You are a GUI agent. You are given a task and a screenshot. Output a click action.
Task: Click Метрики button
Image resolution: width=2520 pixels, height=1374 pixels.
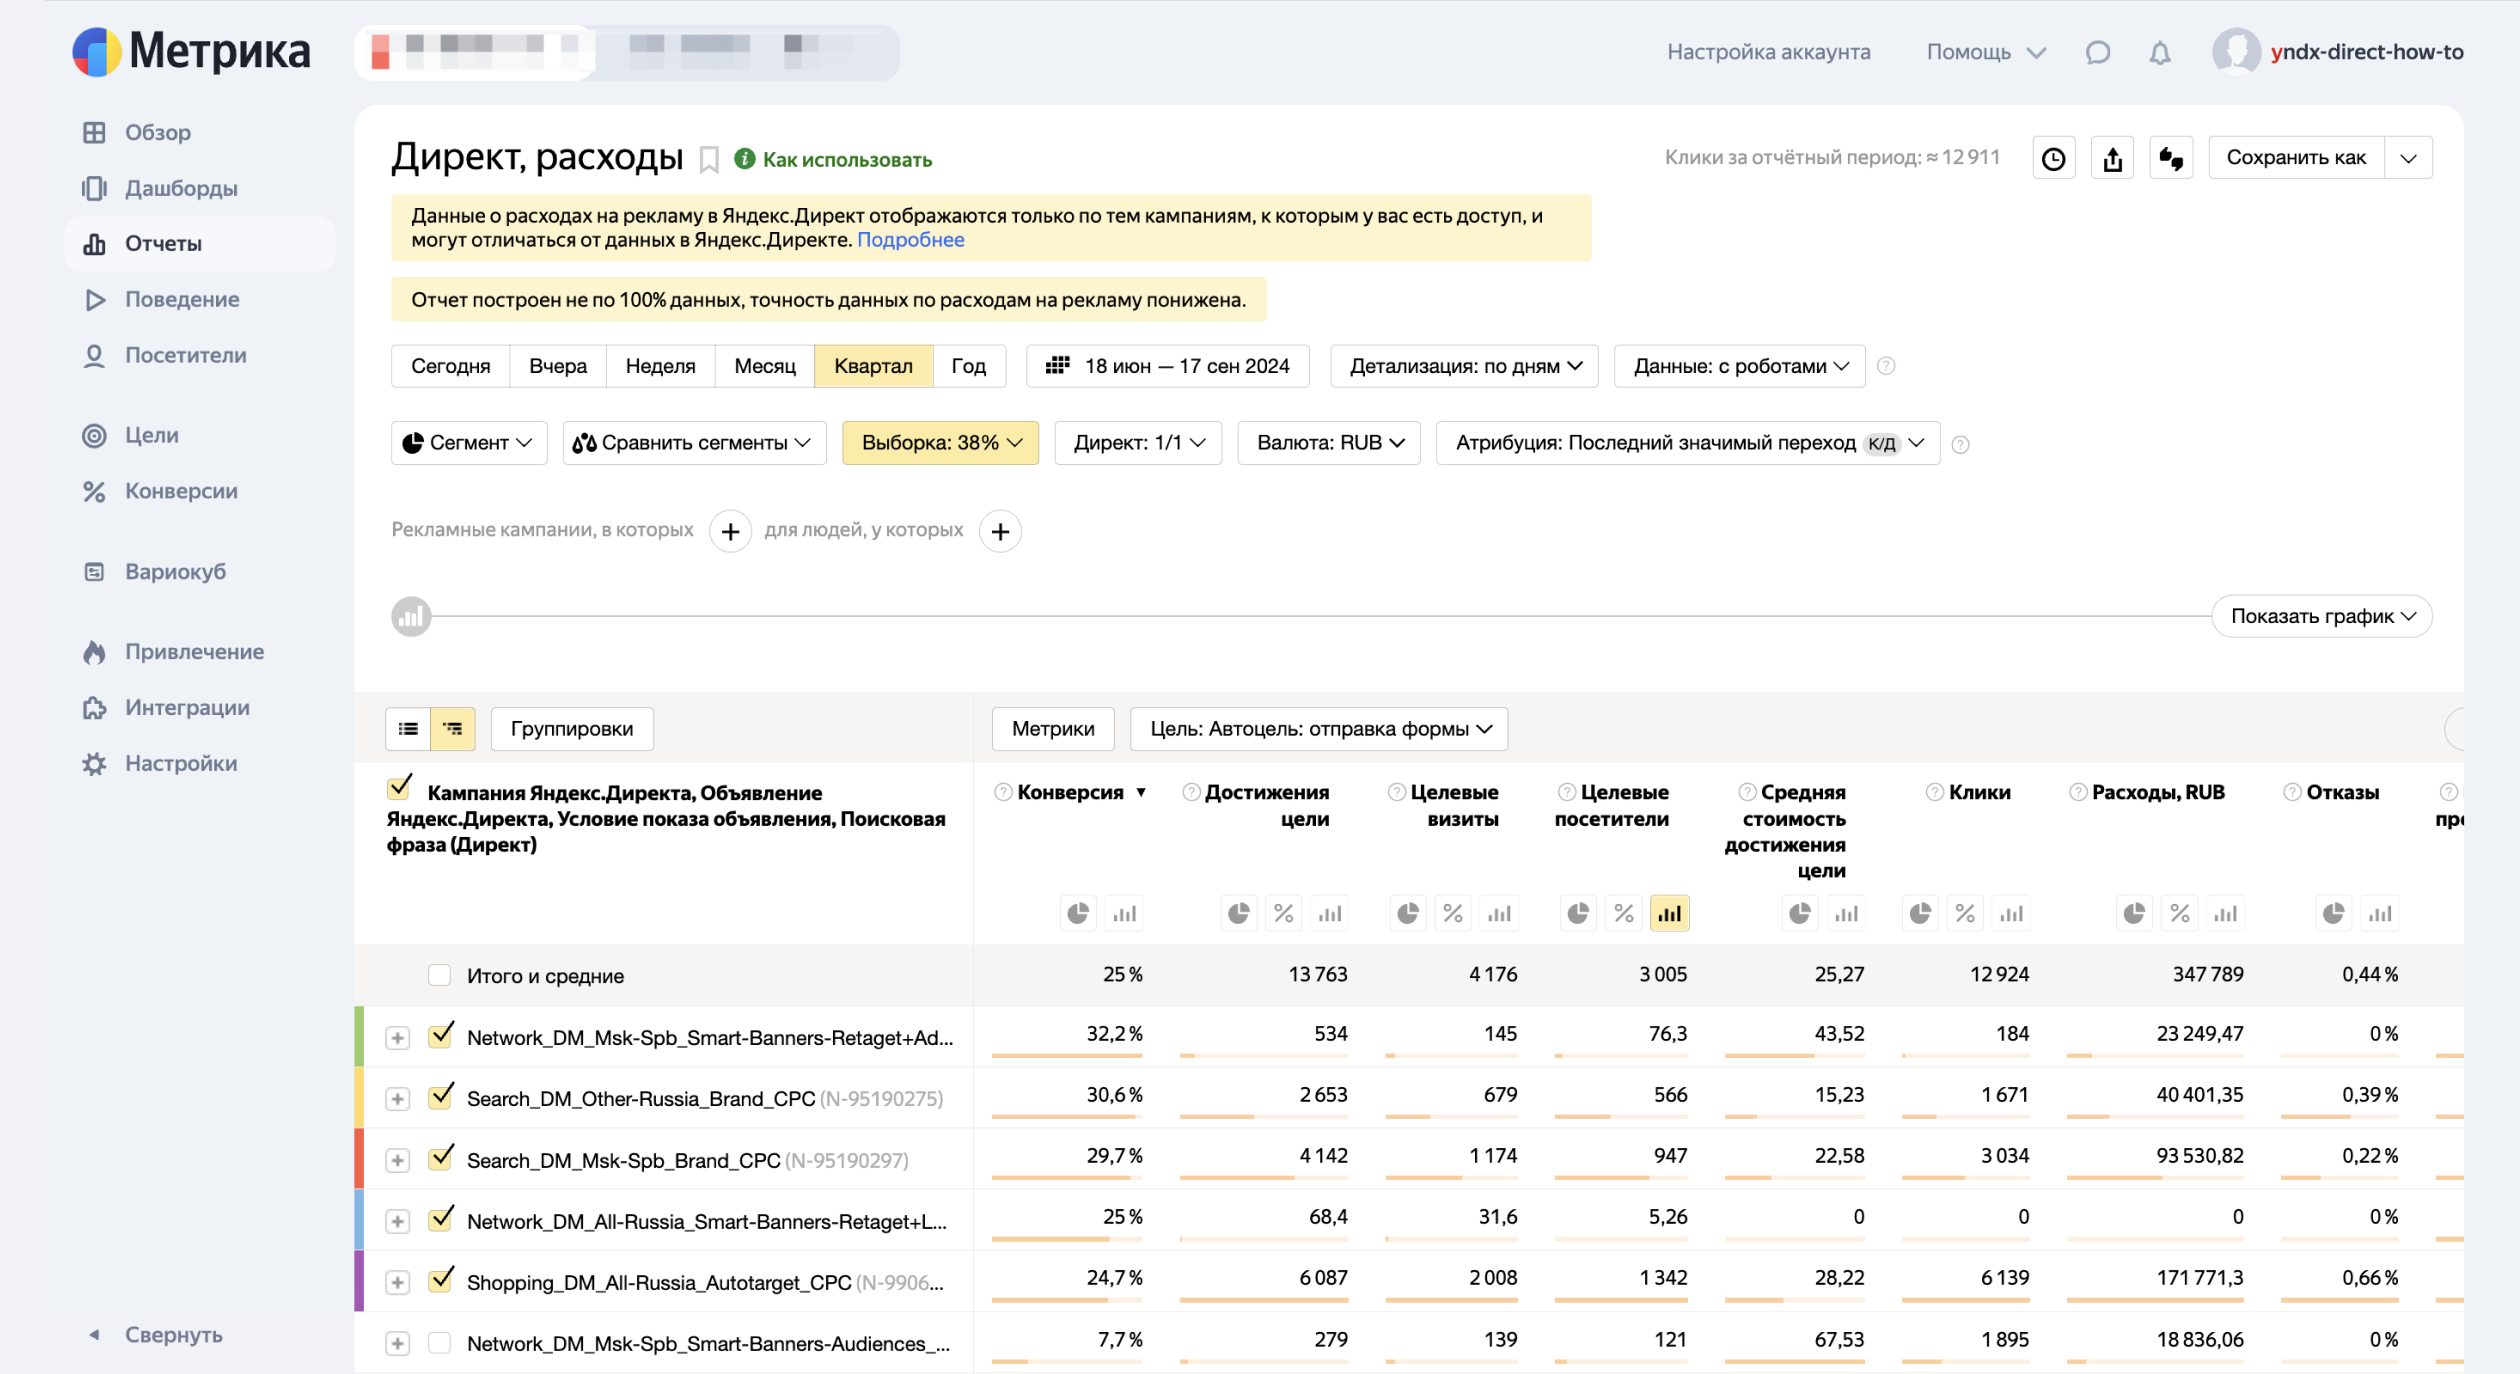tap(1053, 729)
